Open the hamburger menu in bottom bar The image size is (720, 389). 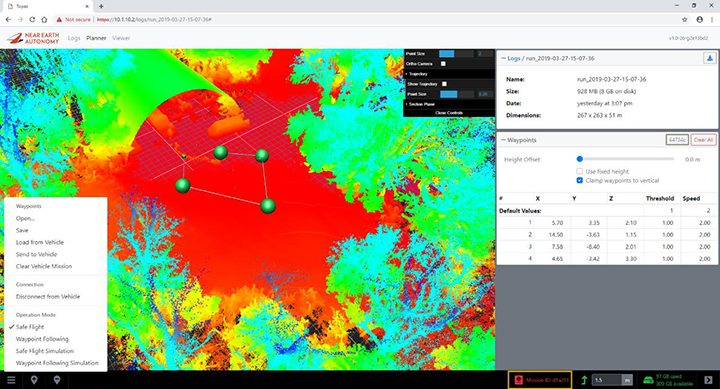coord(11,380)
